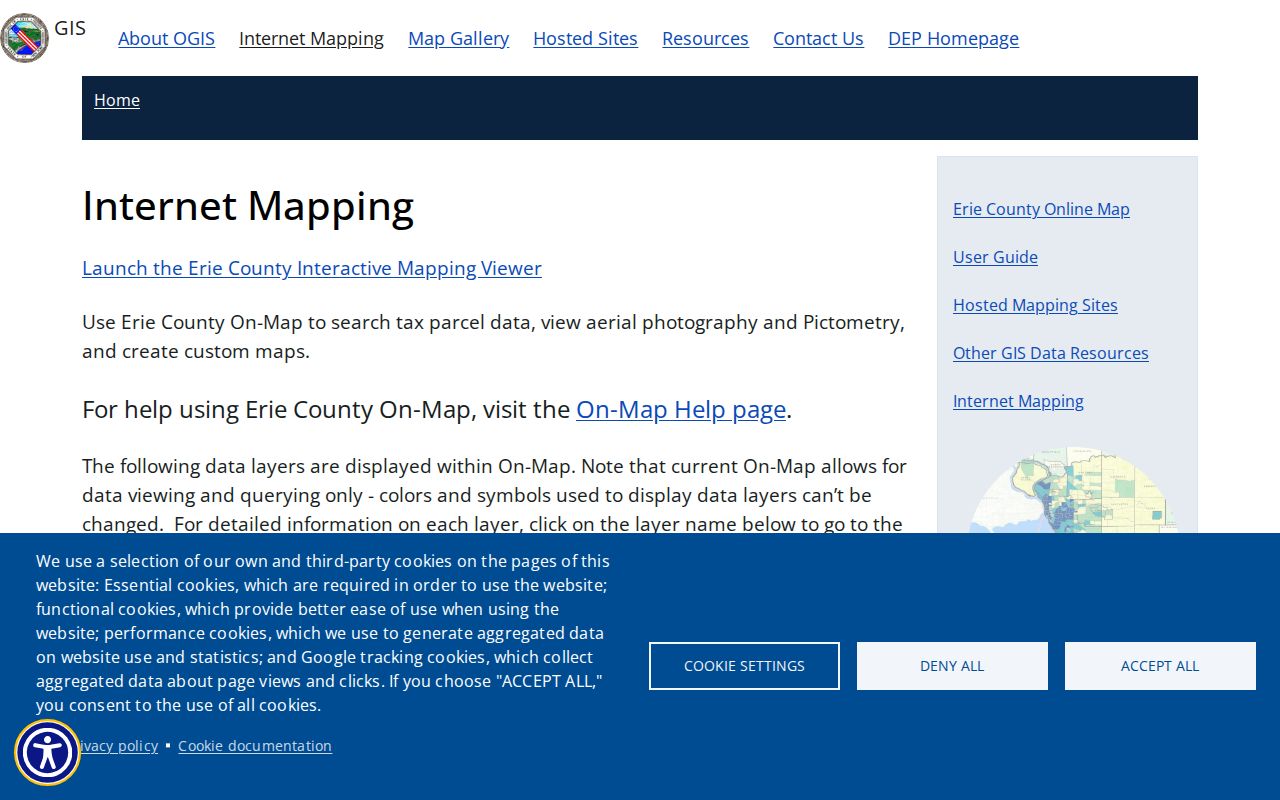This screenshot has height=800, width=1280.
Task: Open the Cookie documentation link
Action: pos(255,746)
